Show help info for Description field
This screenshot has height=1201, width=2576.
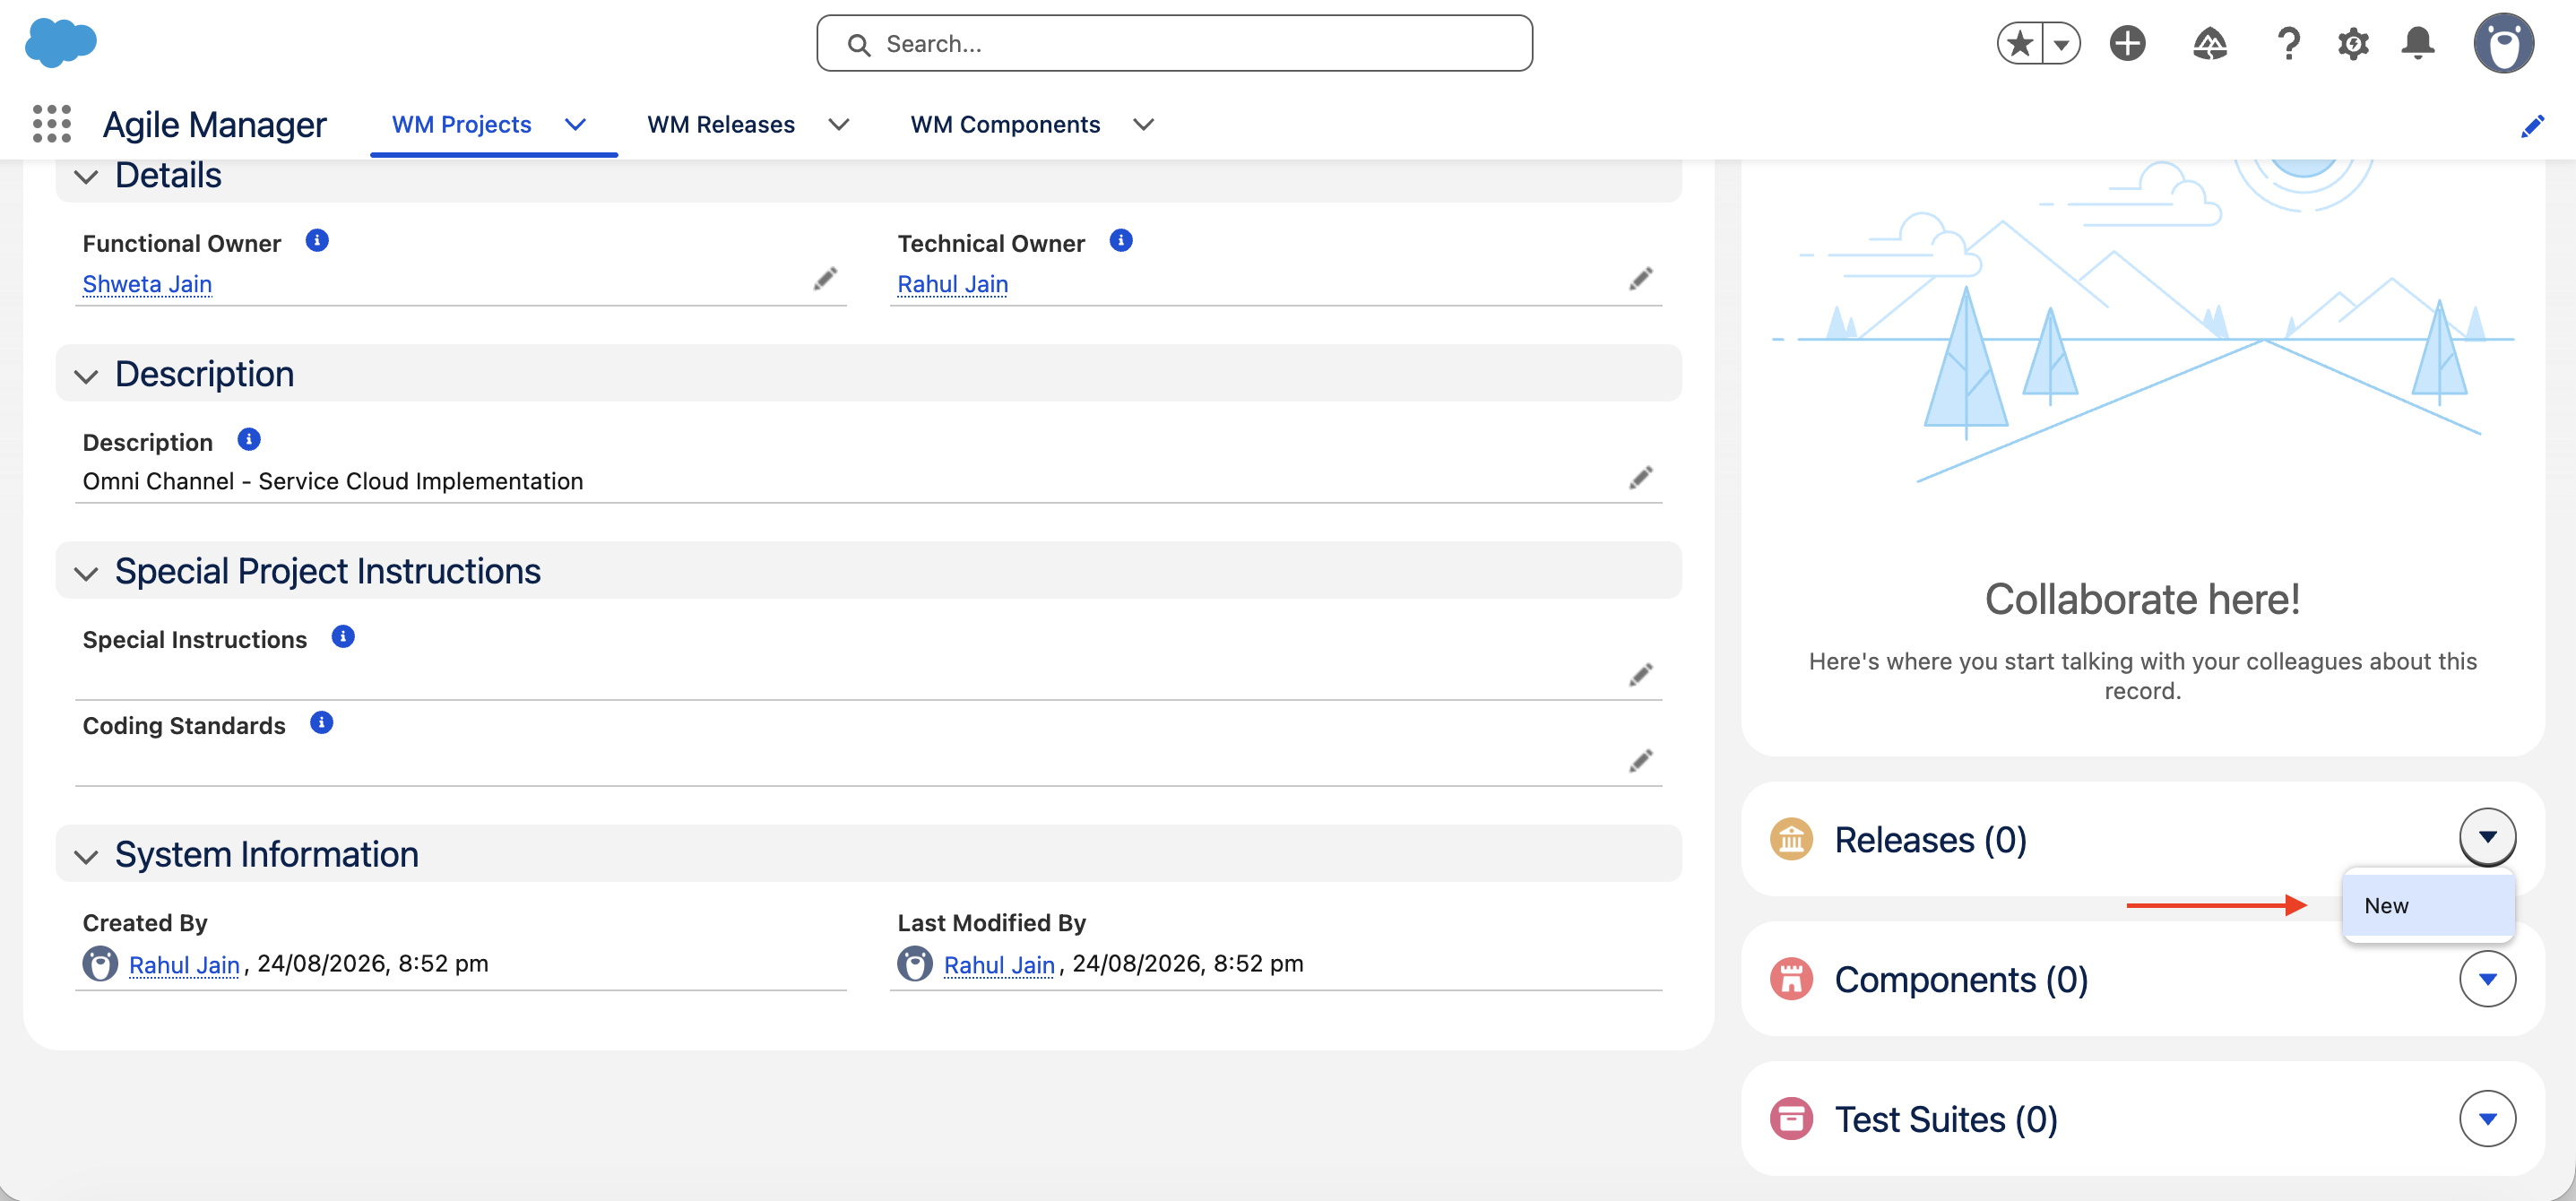point(249,439)
